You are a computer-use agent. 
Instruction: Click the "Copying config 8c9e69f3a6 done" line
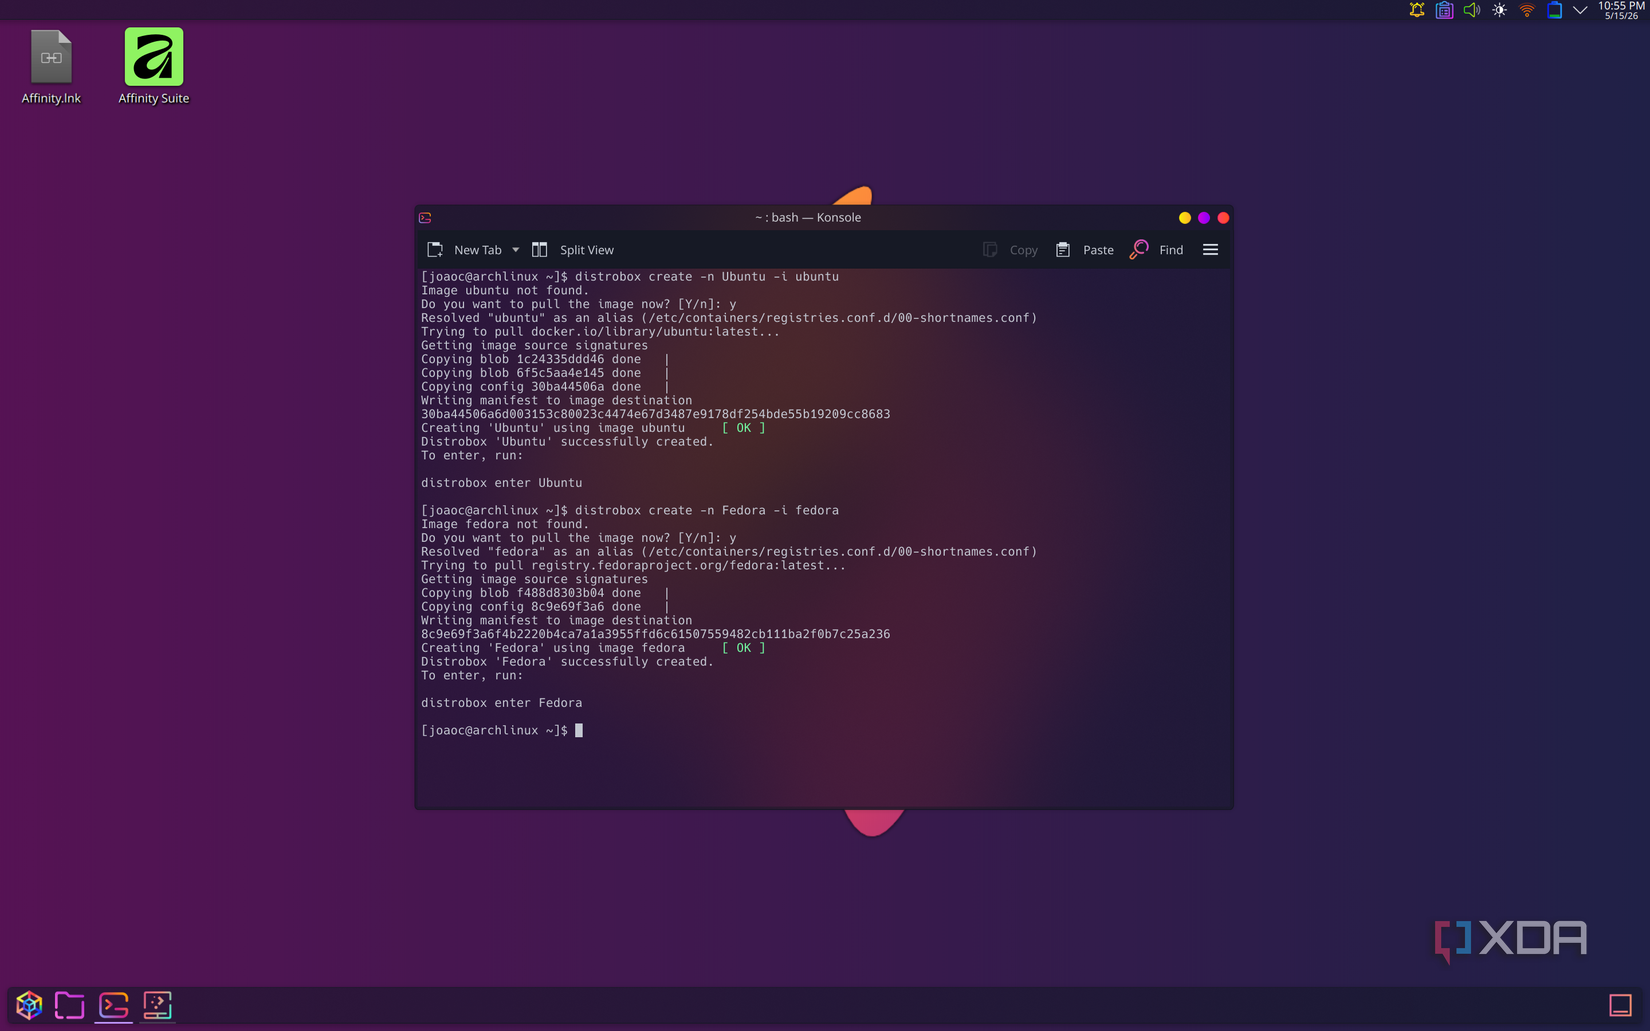click(531, 607)
